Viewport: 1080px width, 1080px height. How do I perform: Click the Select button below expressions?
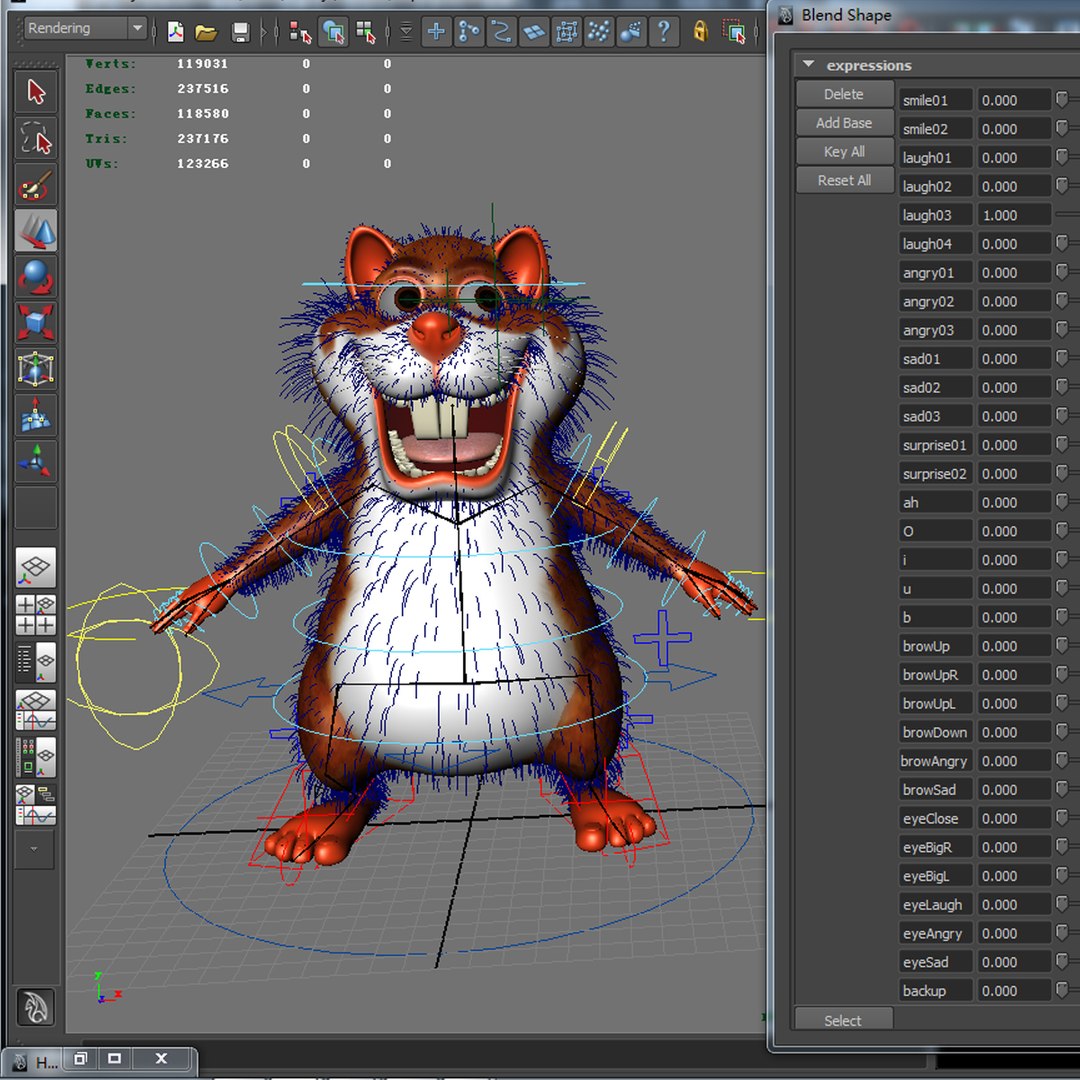click(x=843, y=1019)
